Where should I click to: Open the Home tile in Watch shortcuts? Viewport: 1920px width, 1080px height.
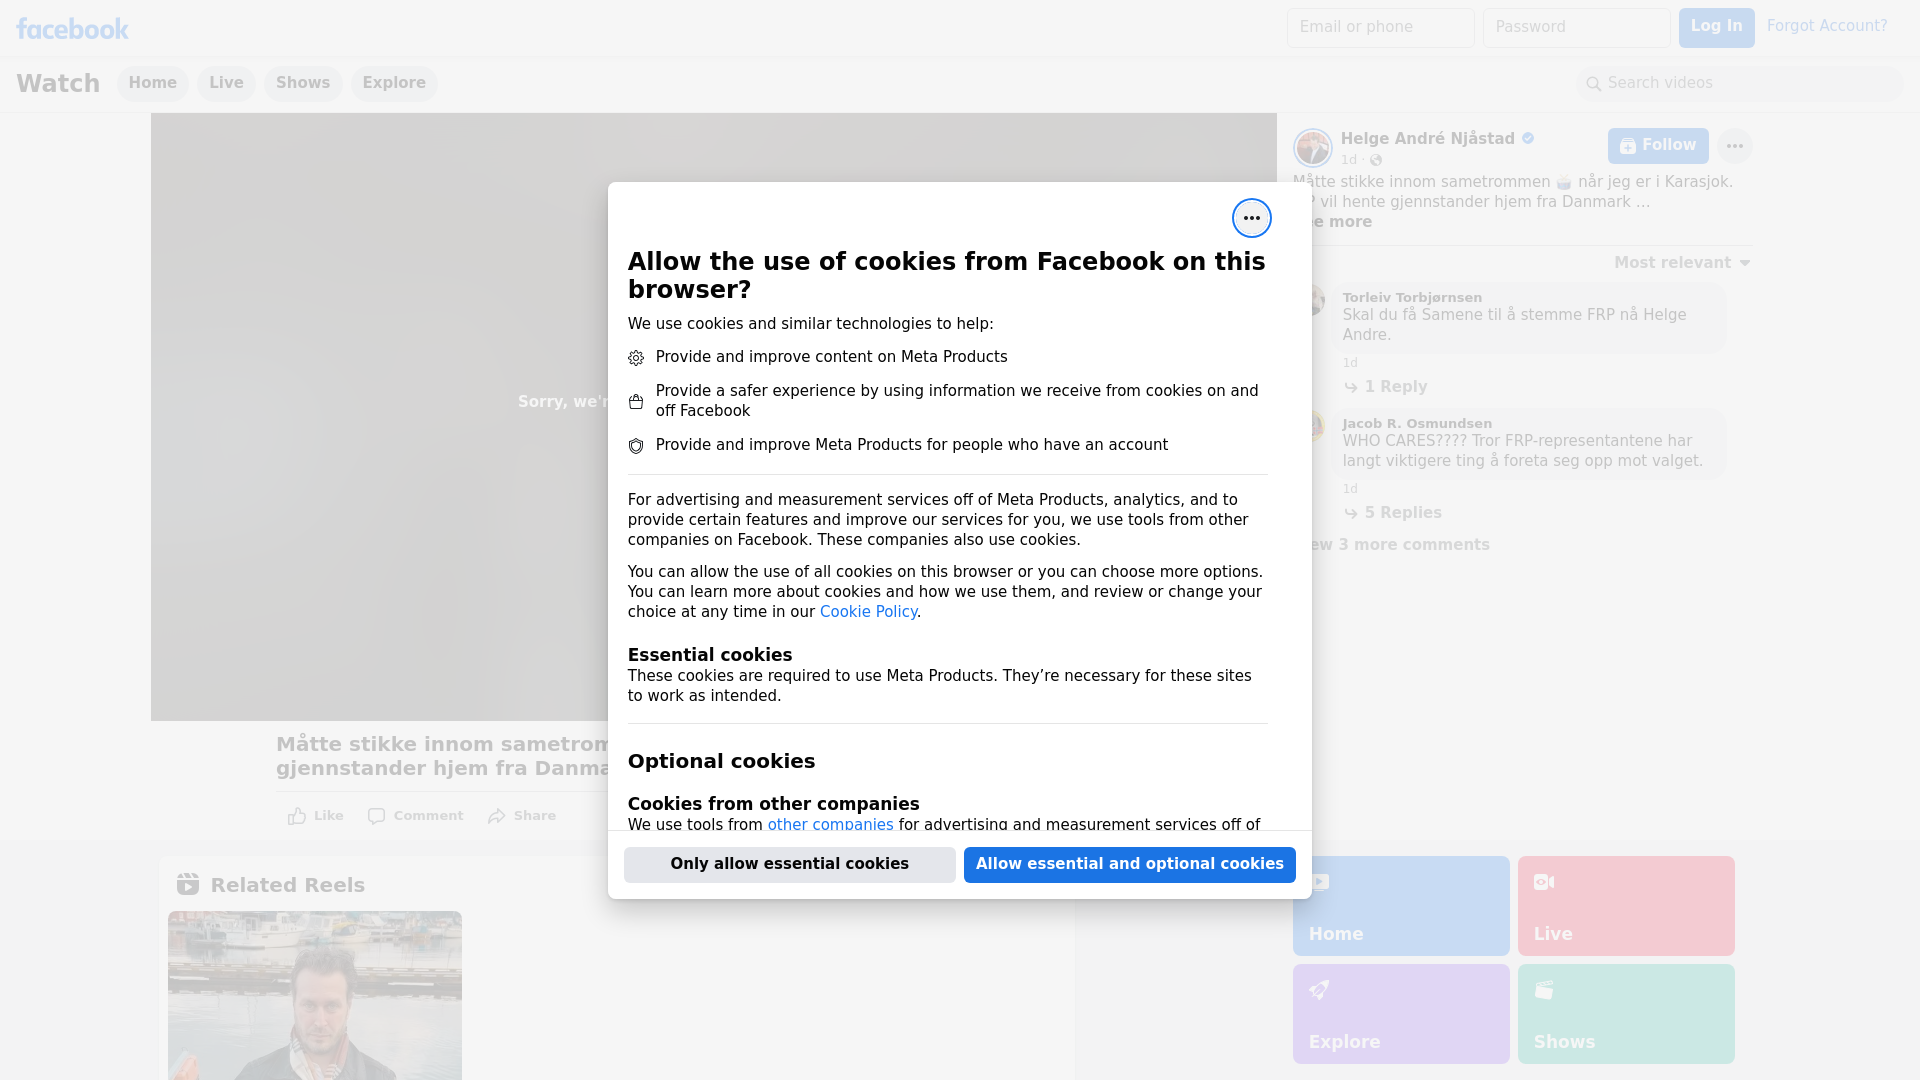click(1401, 906)
